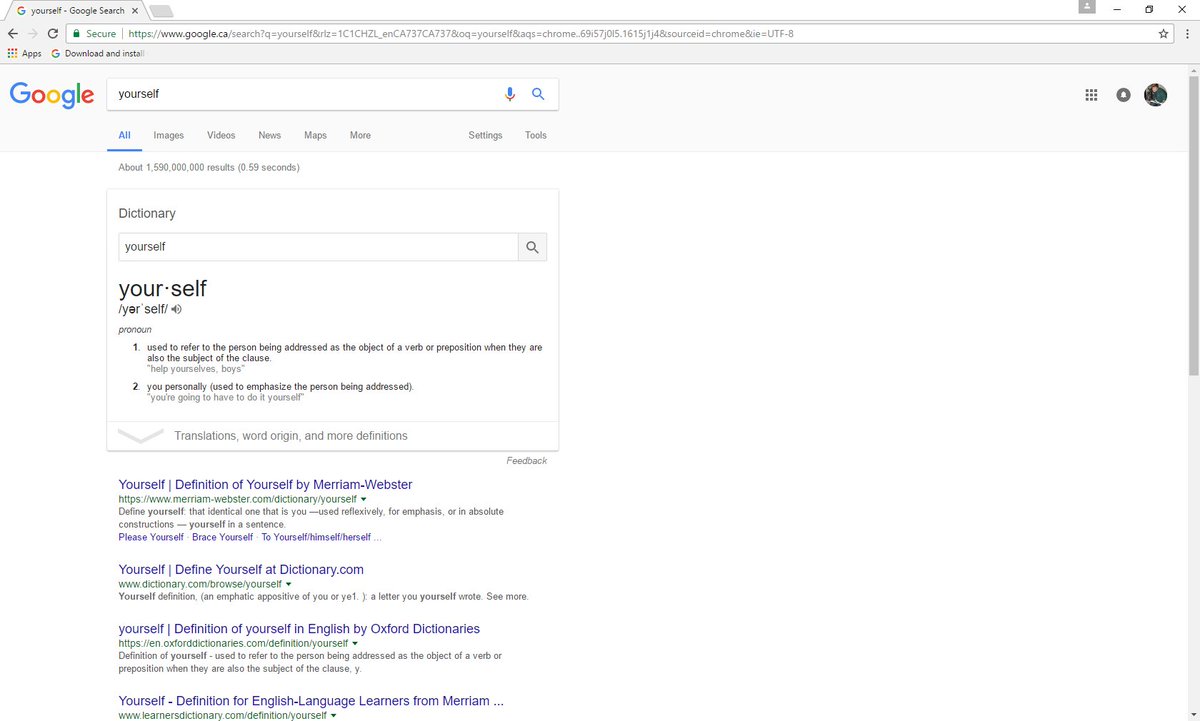Click the Dictionary card heading

[x=147, y=213]
